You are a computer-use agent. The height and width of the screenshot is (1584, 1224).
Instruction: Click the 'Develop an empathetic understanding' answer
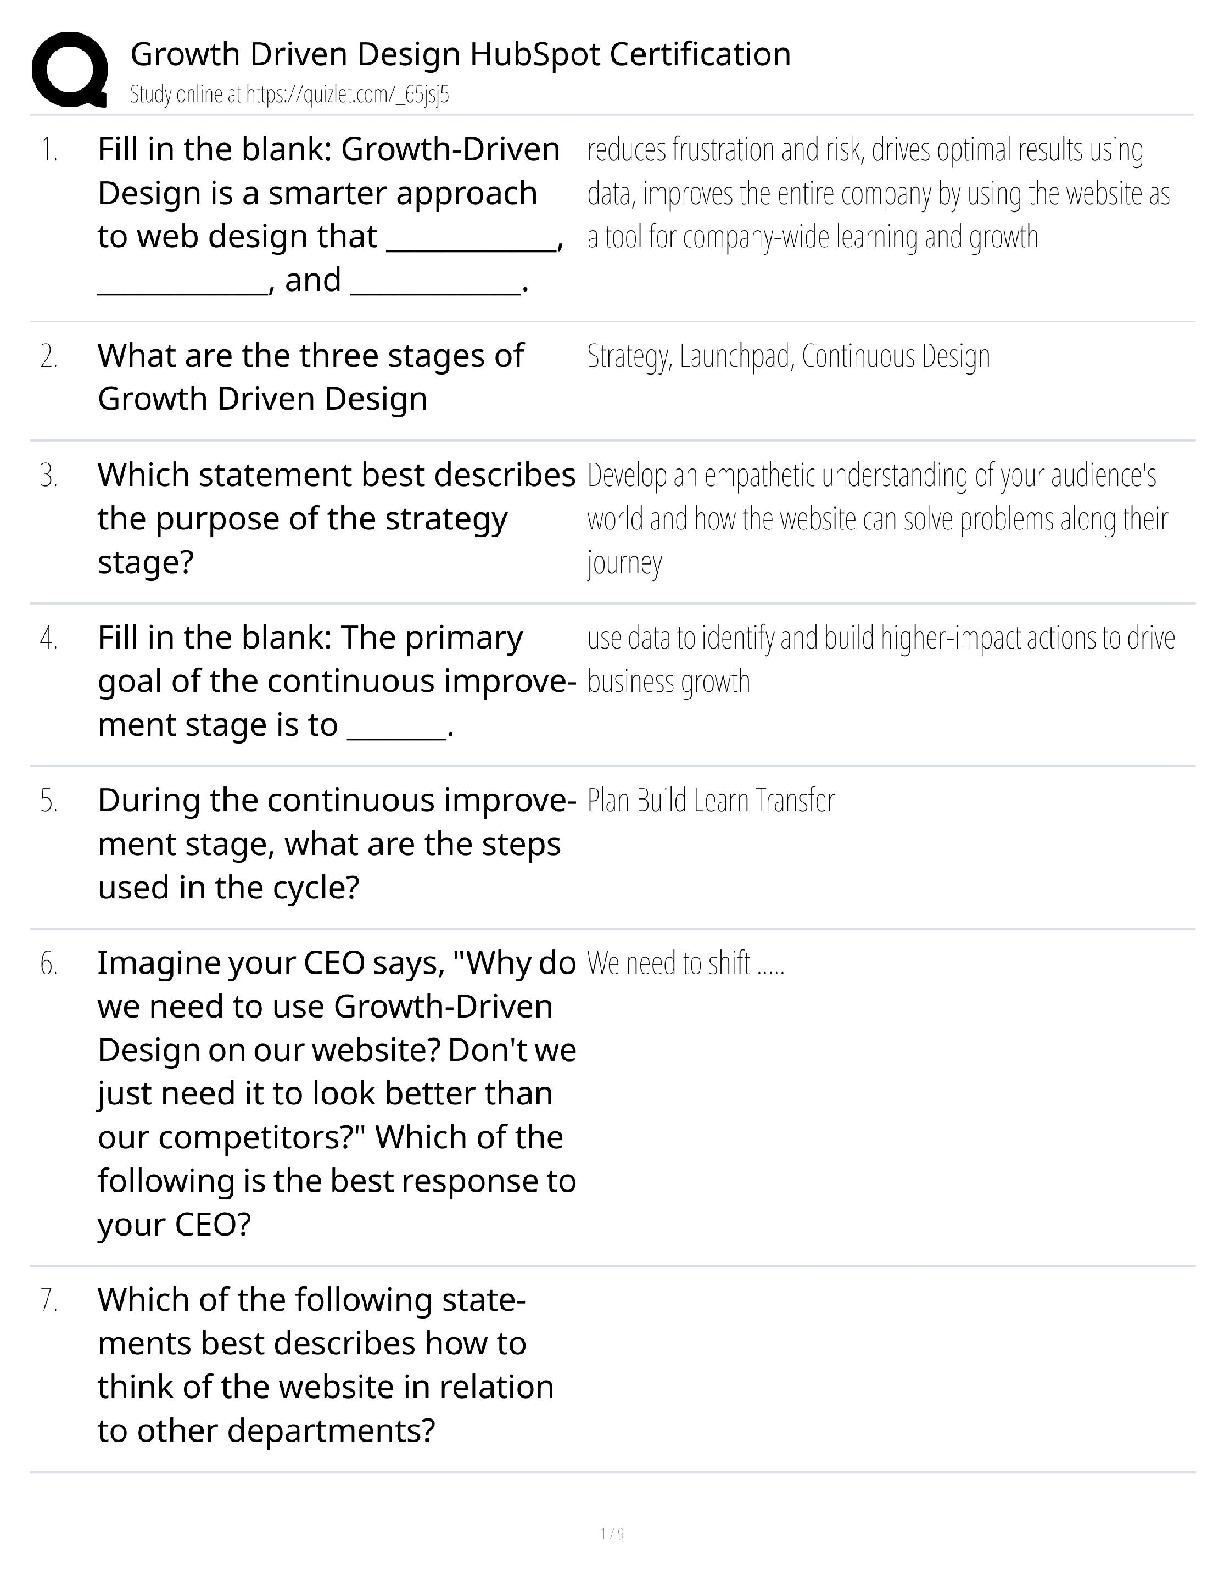tap(877, 518)
